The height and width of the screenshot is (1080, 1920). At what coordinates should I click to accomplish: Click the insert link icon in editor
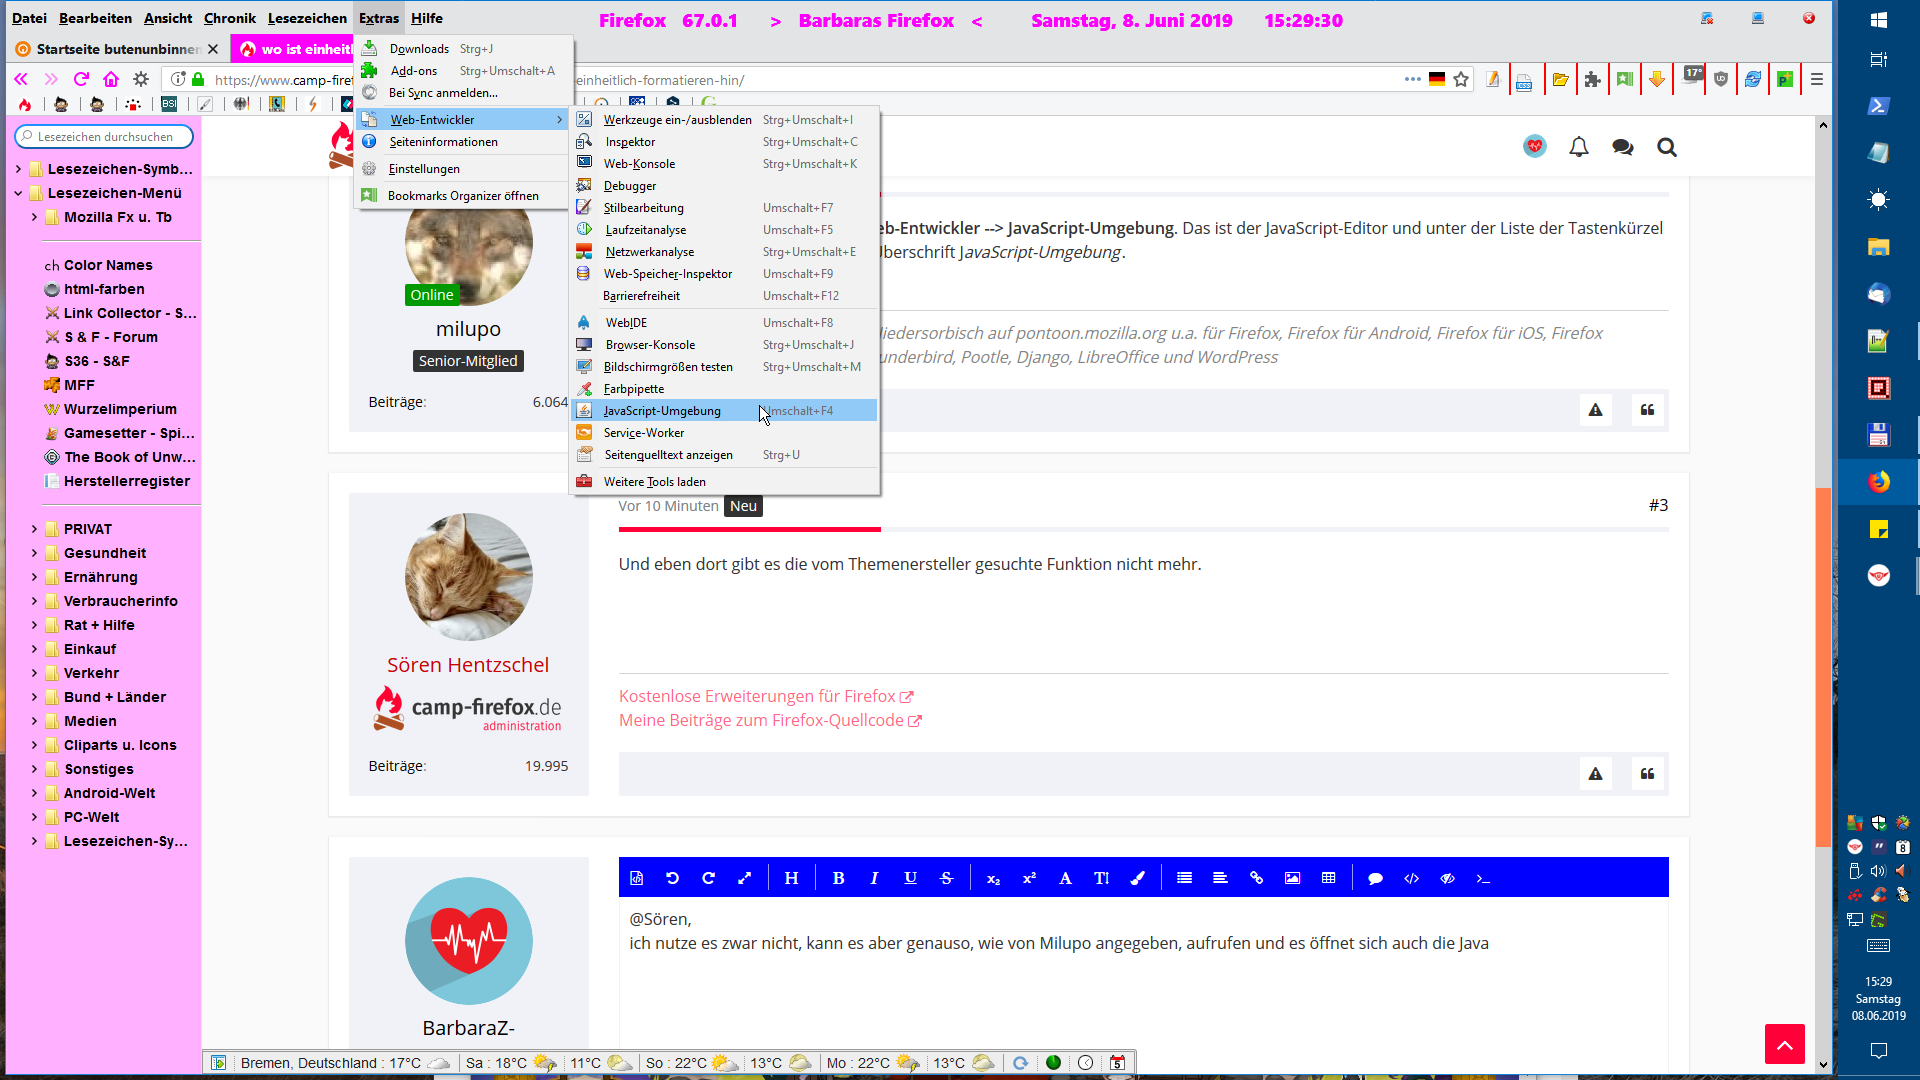coord(1256,878)
